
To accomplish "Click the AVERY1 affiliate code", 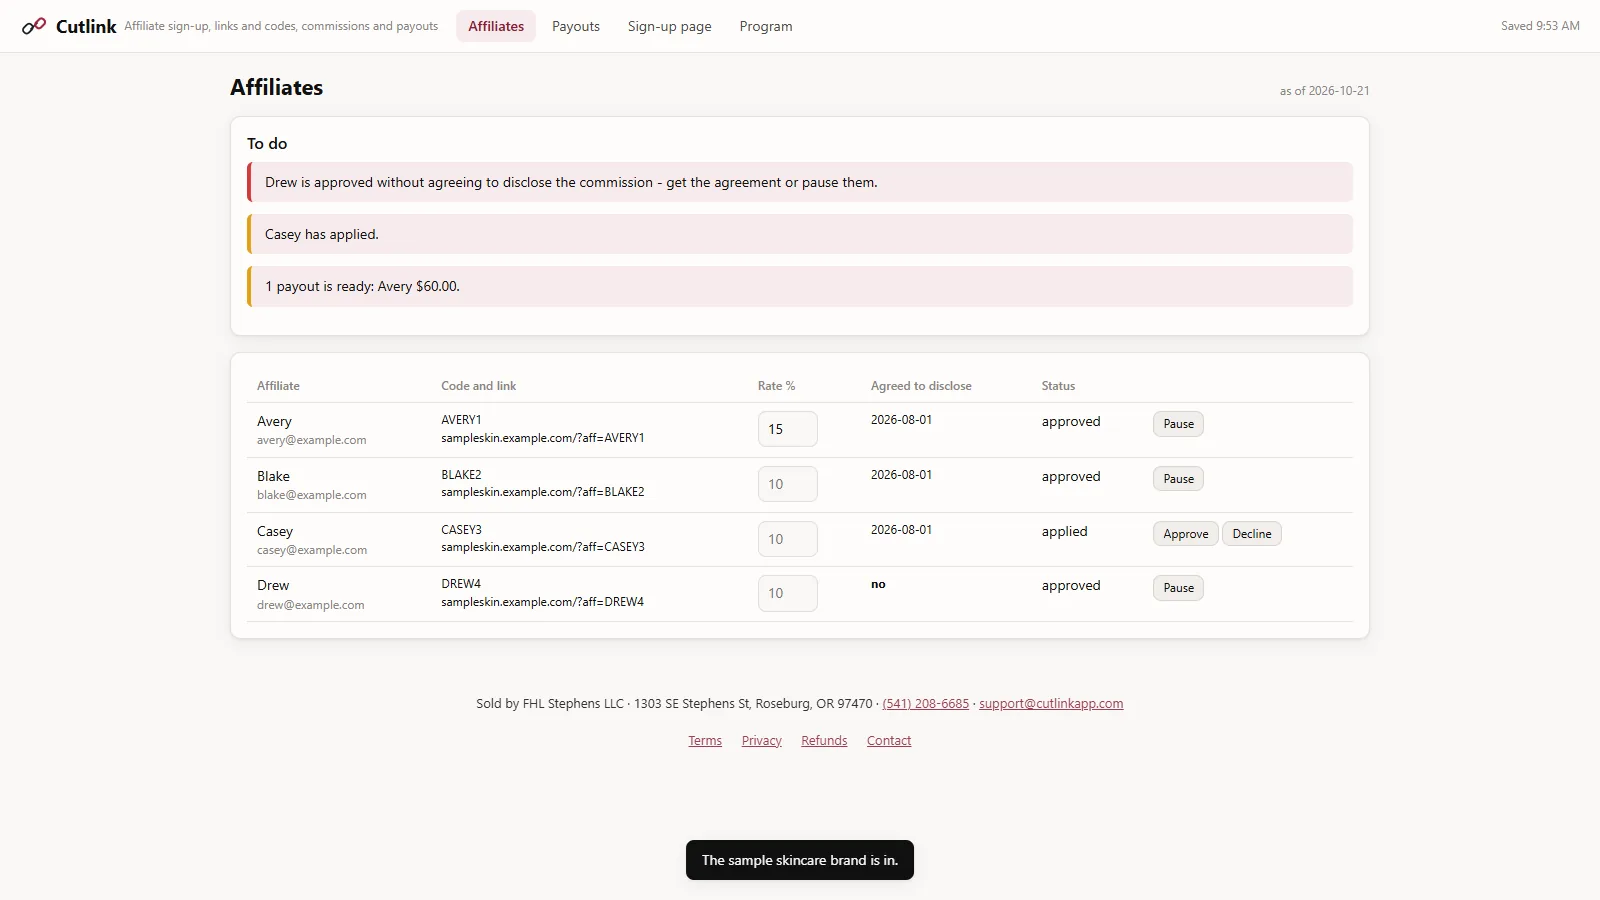I will 461,420.
